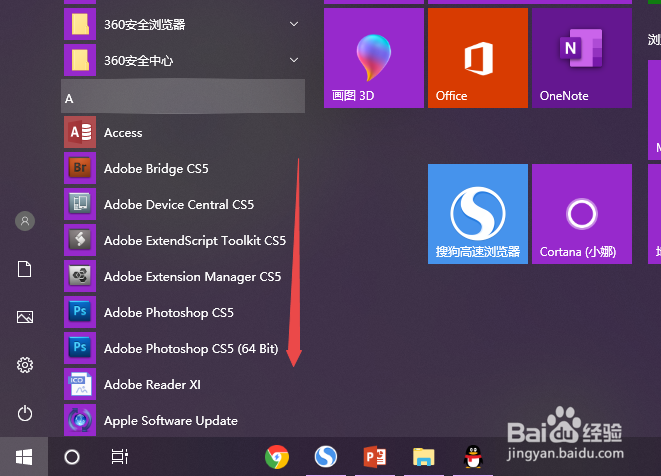Open QQ penguin on the taskbar
The height and width of the screenshot is (476, 661).
[x=473, y=457]
